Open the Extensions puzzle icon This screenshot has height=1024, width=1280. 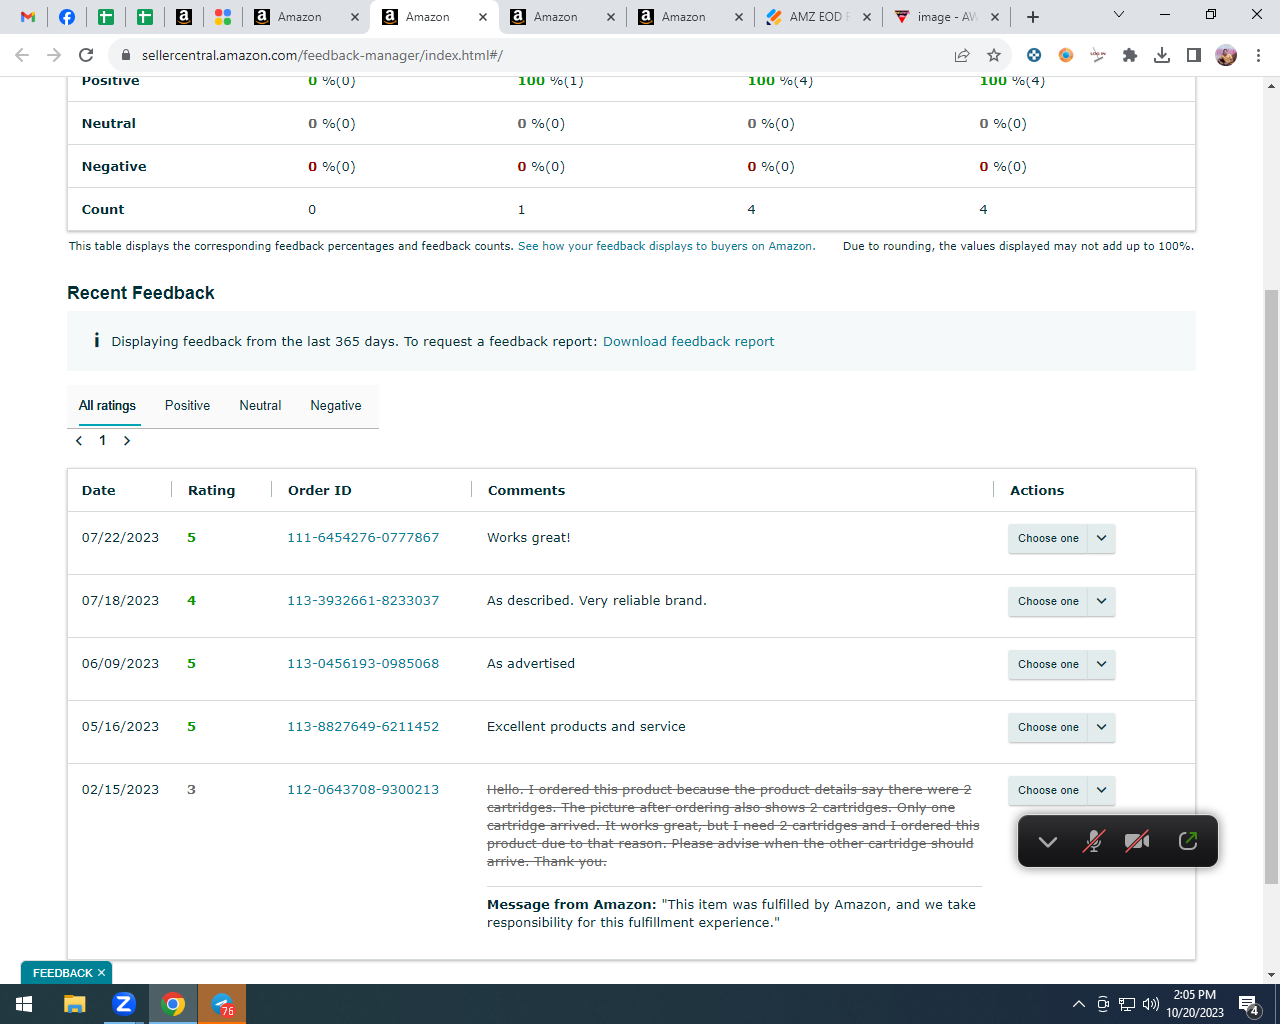(1130, 55)
